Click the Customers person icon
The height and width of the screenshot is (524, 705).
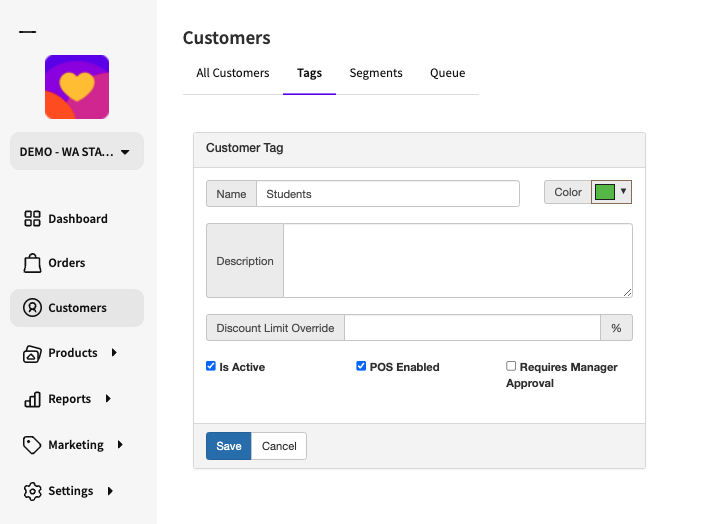(32, 308)
